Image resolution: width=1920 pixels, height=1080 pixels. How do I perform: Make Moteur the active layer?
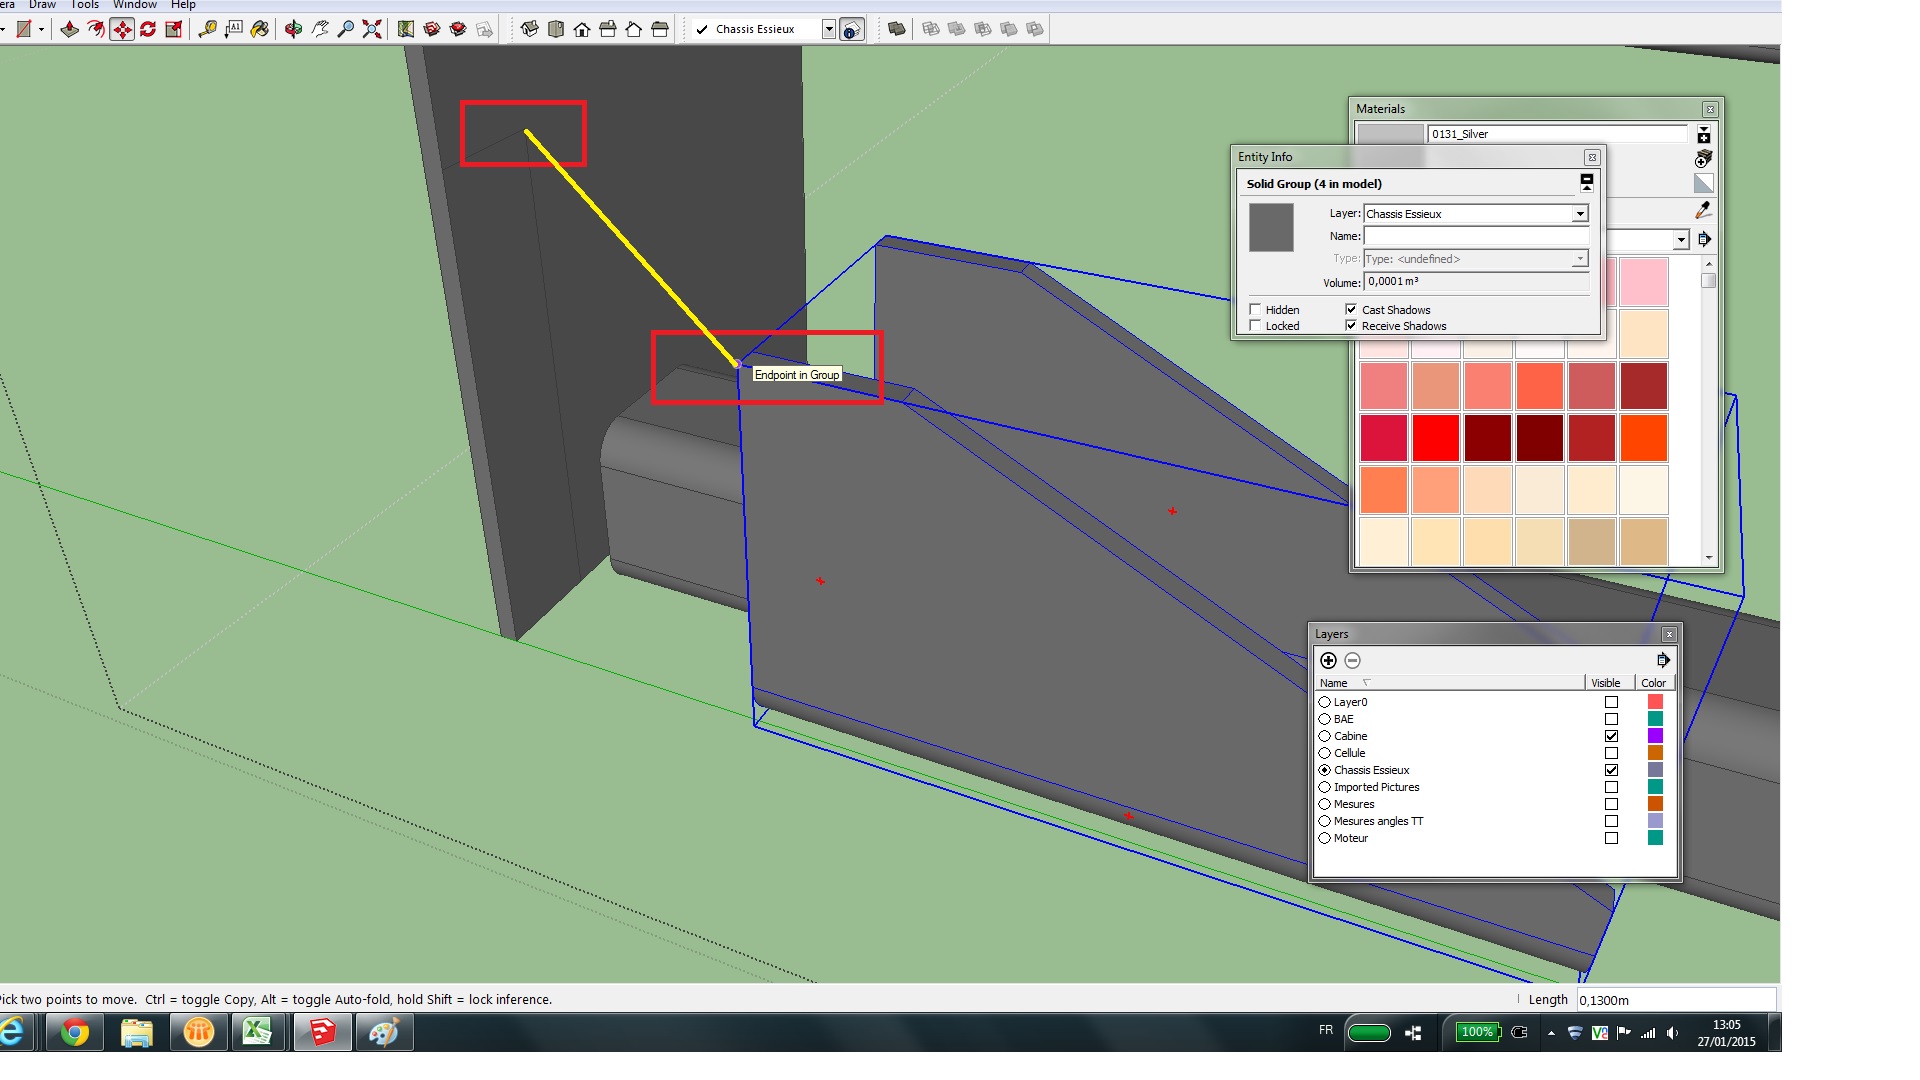pyautogui.click(x=1325, y=838)
